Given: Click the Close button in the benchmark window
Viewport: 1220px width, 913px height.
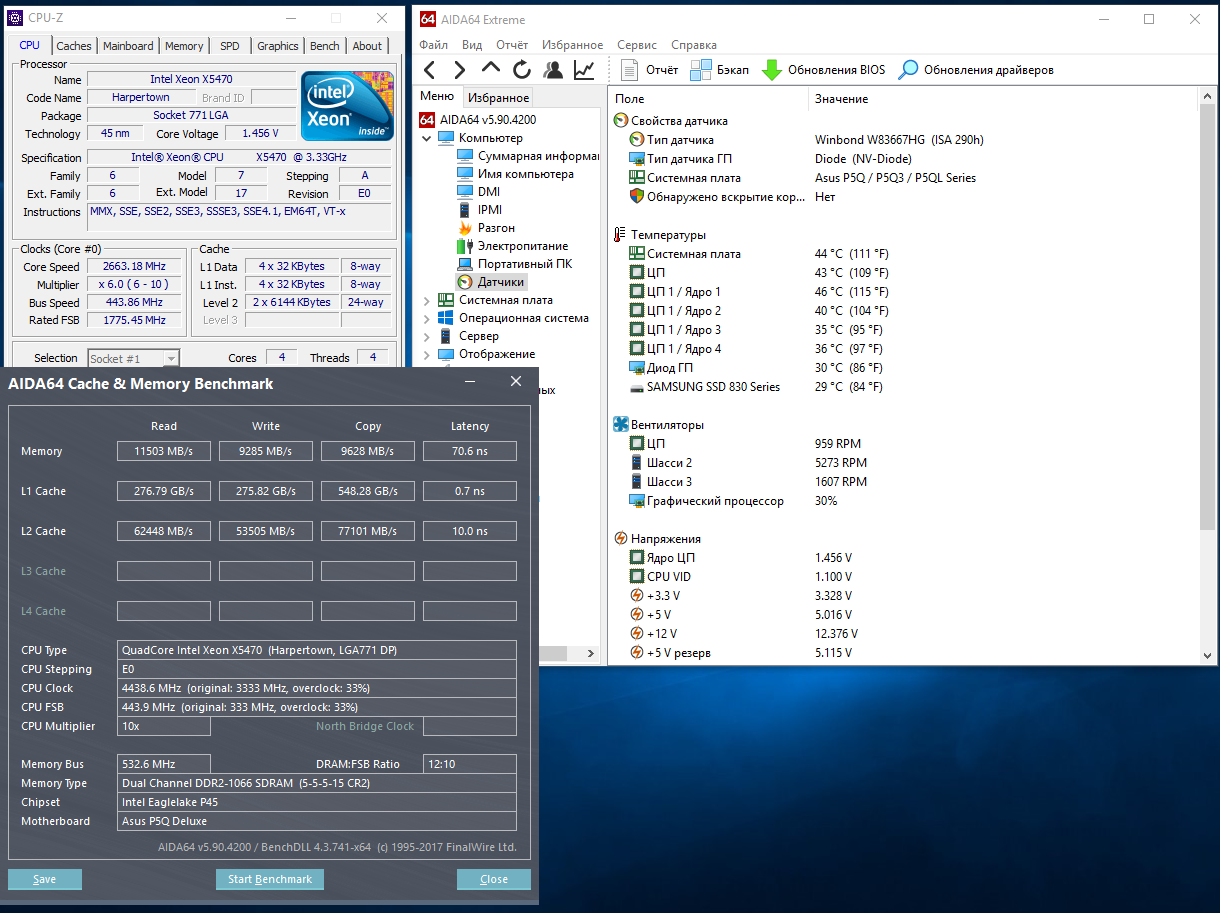Looking at the screenshot, I should point(494,879).
